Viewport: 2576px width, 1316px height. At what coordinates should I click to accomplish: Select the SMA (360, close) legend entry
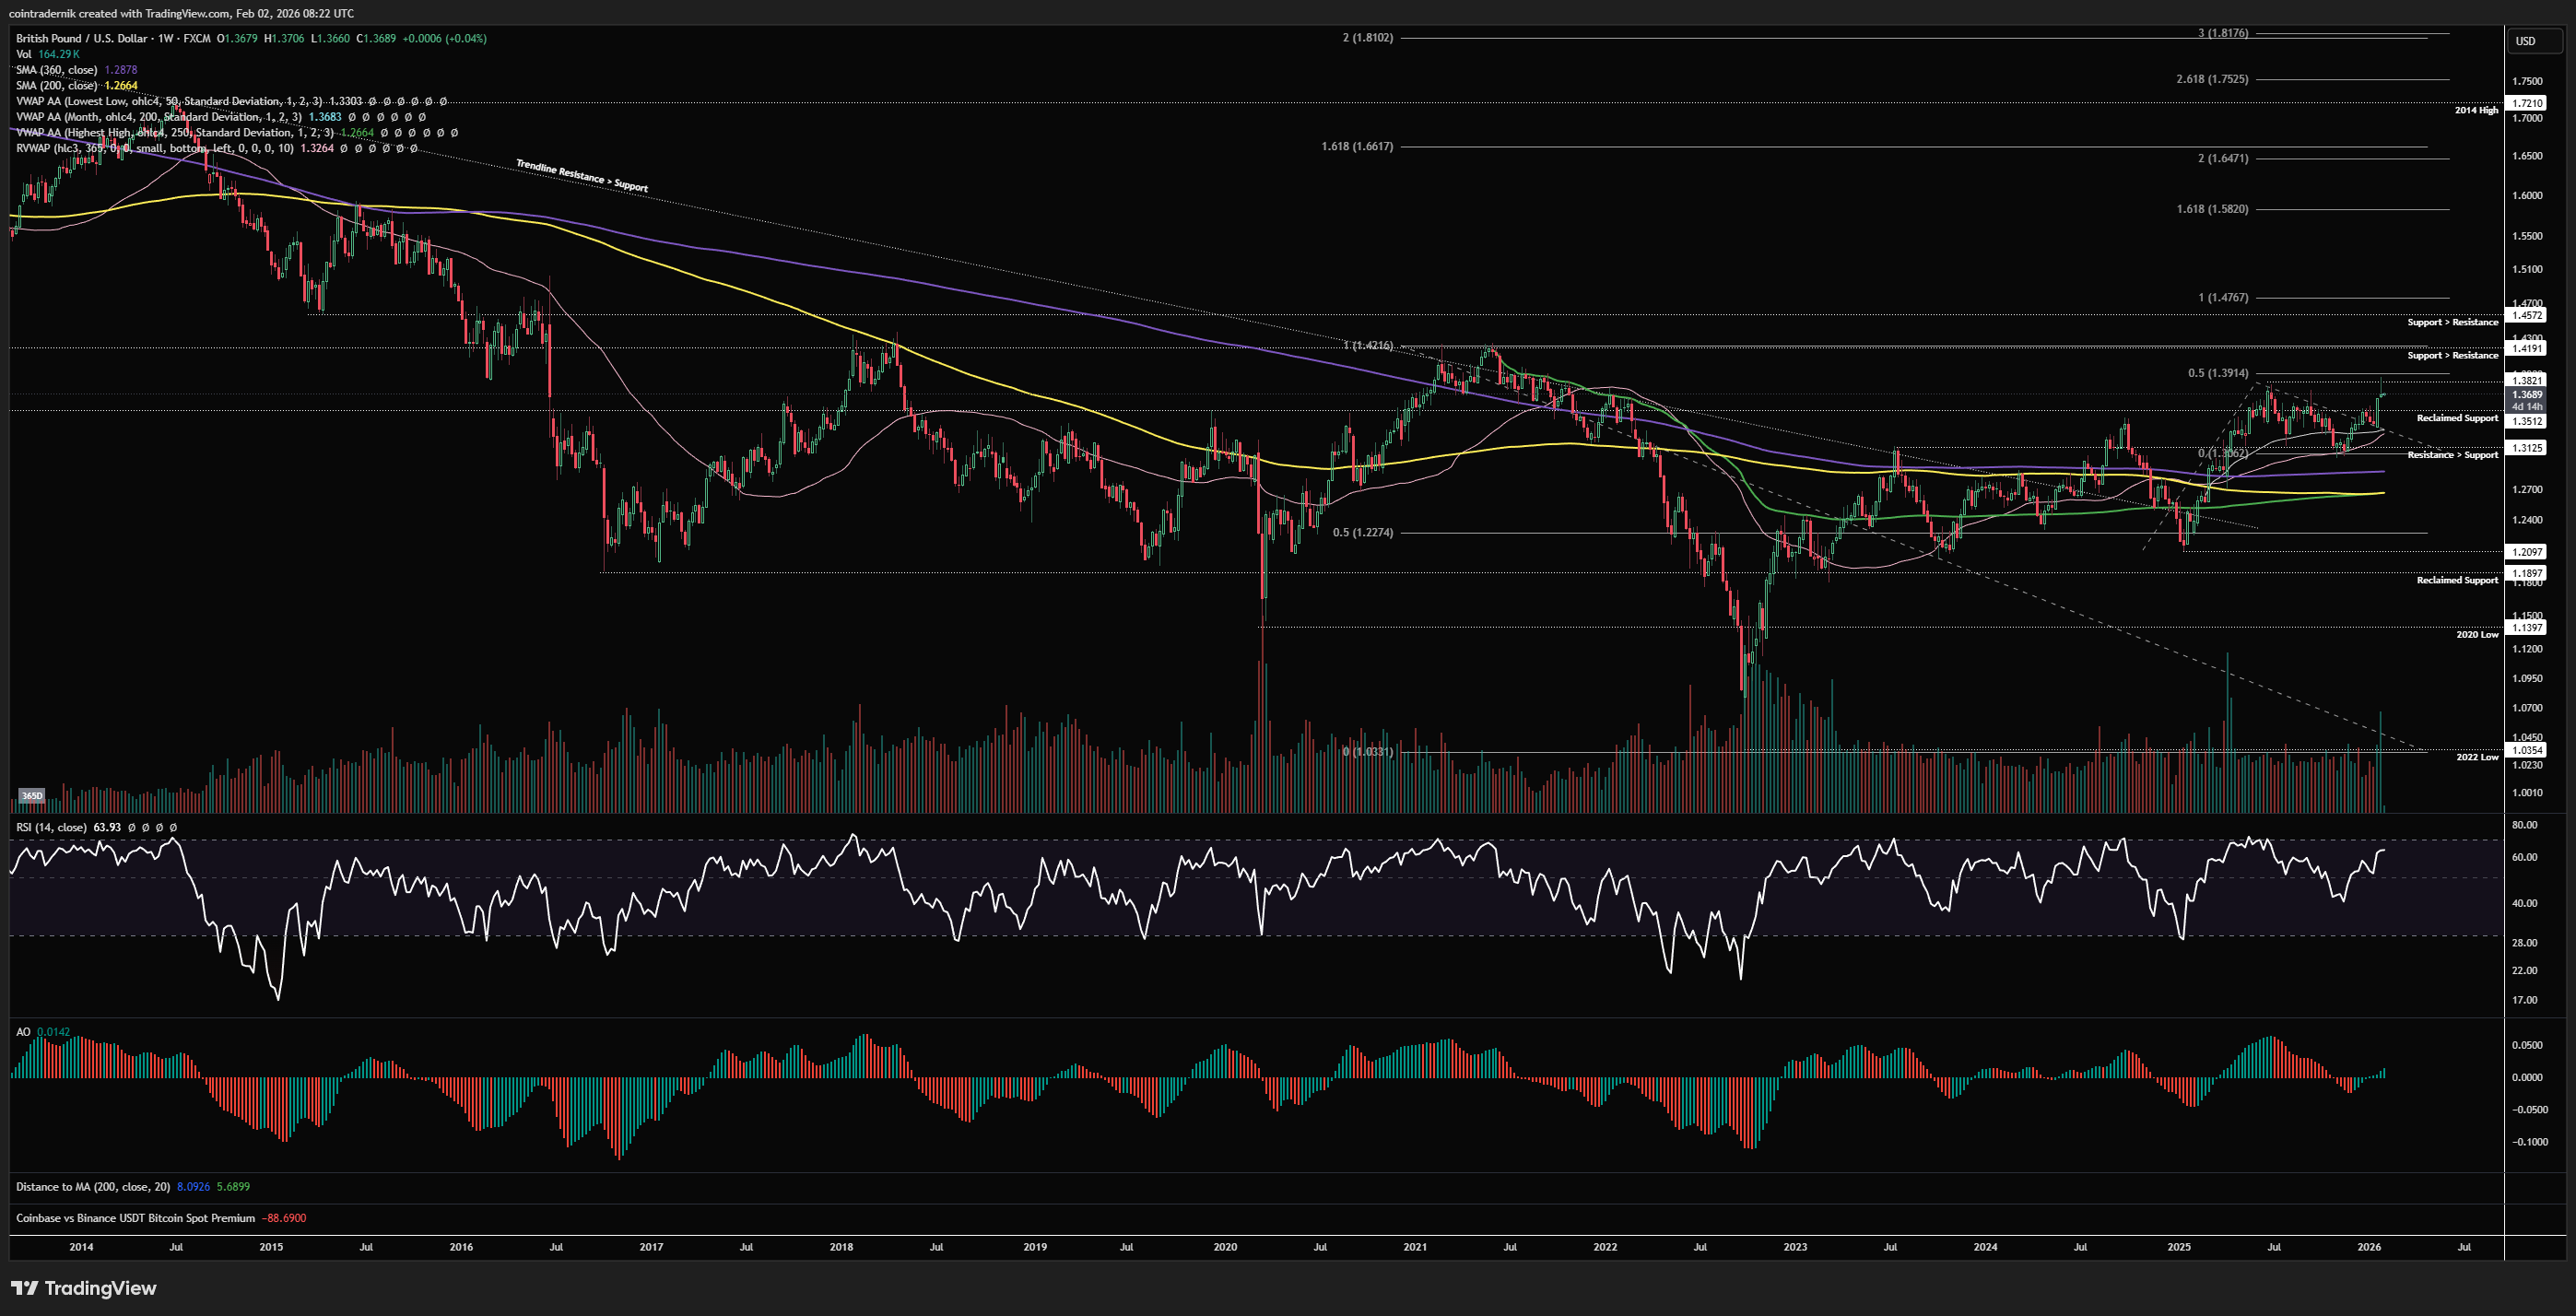[x=57, y=70]
